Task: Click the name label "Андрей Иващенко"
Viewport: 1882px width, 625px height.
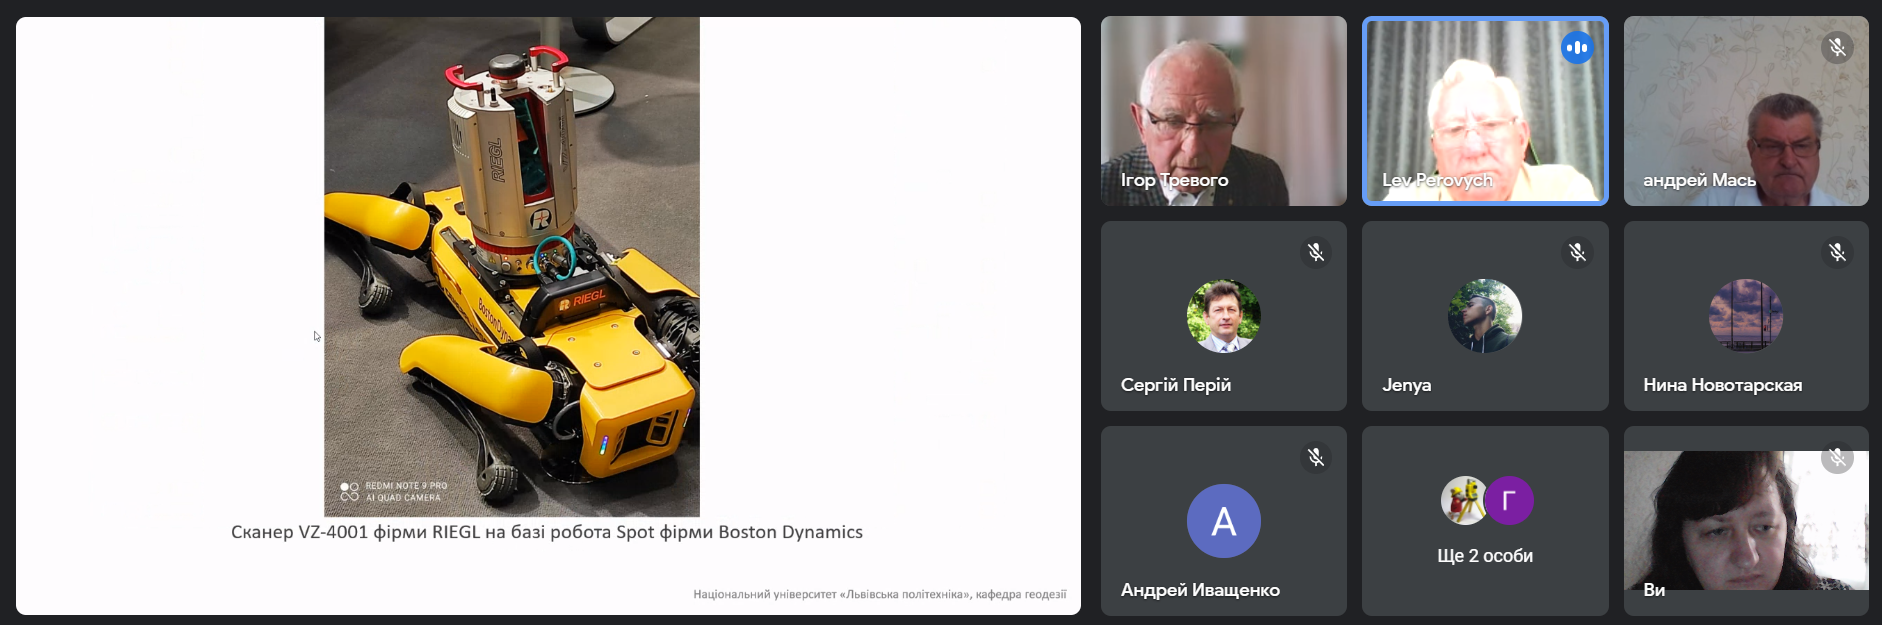Action: tap(1200, 590)
